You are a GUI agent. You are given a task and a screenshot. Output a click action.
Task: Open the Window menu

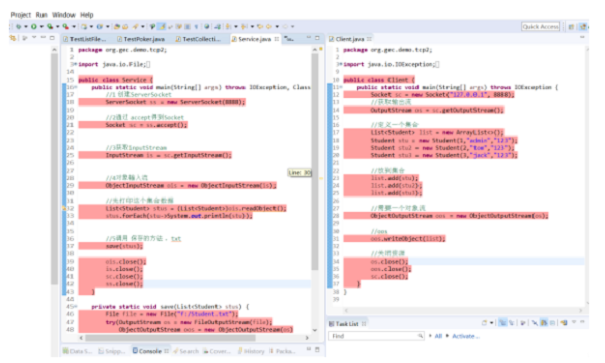tap(64, 15)
